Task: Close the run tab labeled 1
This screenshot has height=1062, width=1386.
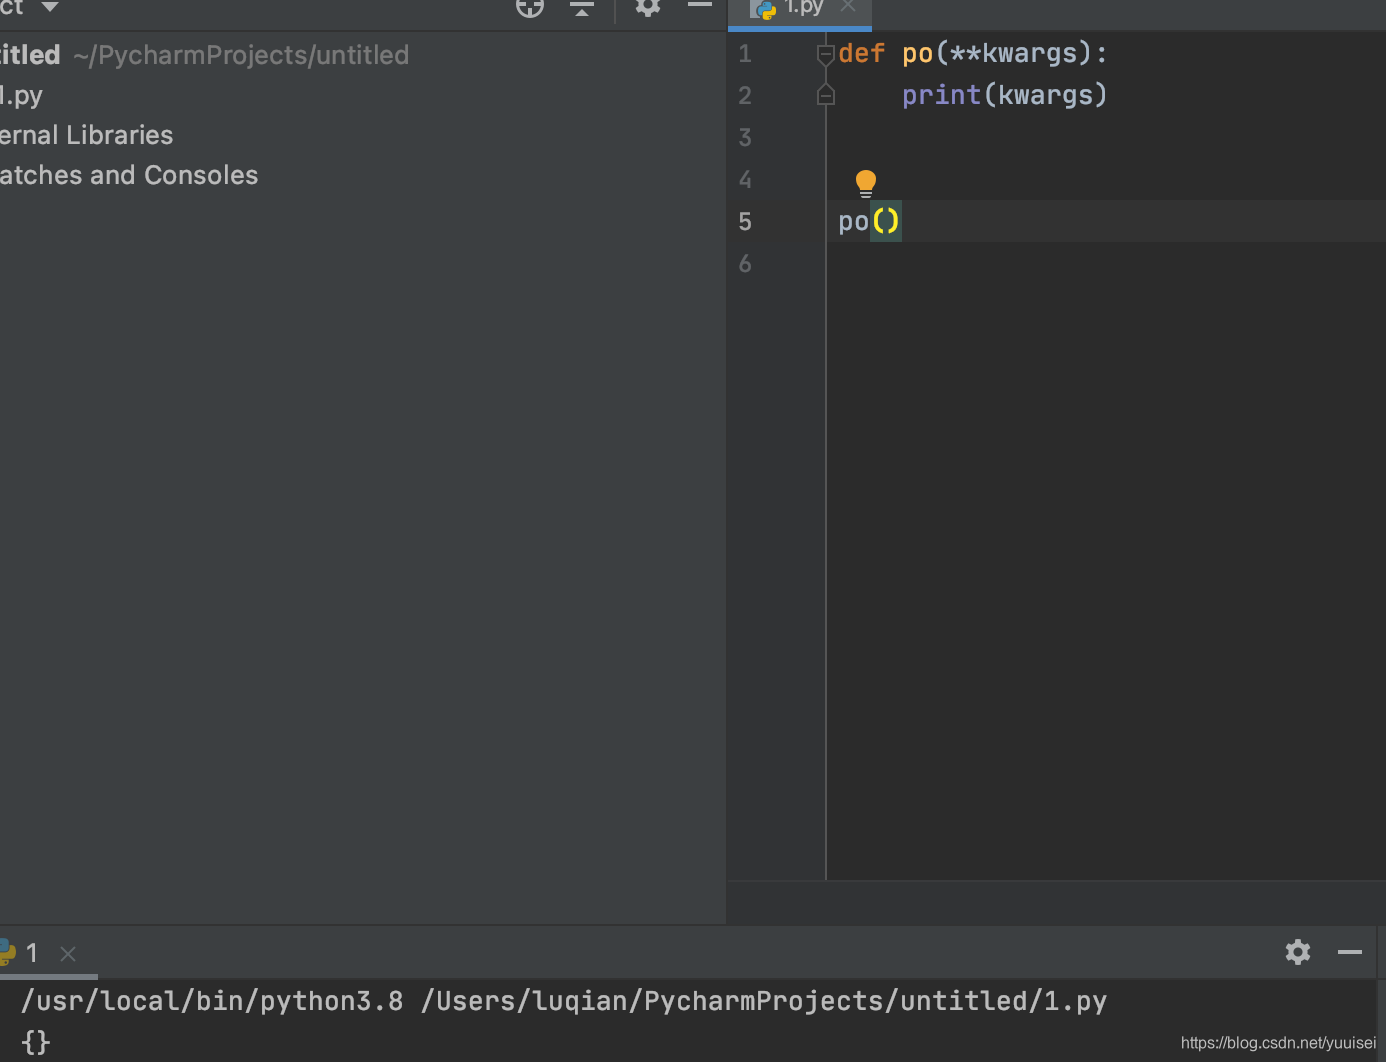Action: tap(68, 954)
